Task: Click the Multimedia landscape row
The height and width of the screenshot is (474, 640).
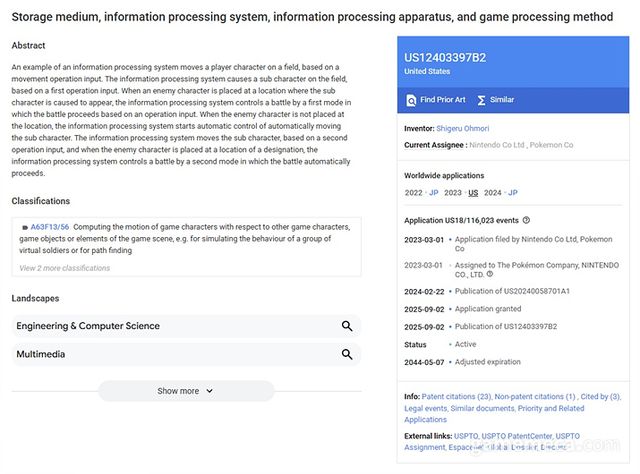Action: (x=186, y=354)
